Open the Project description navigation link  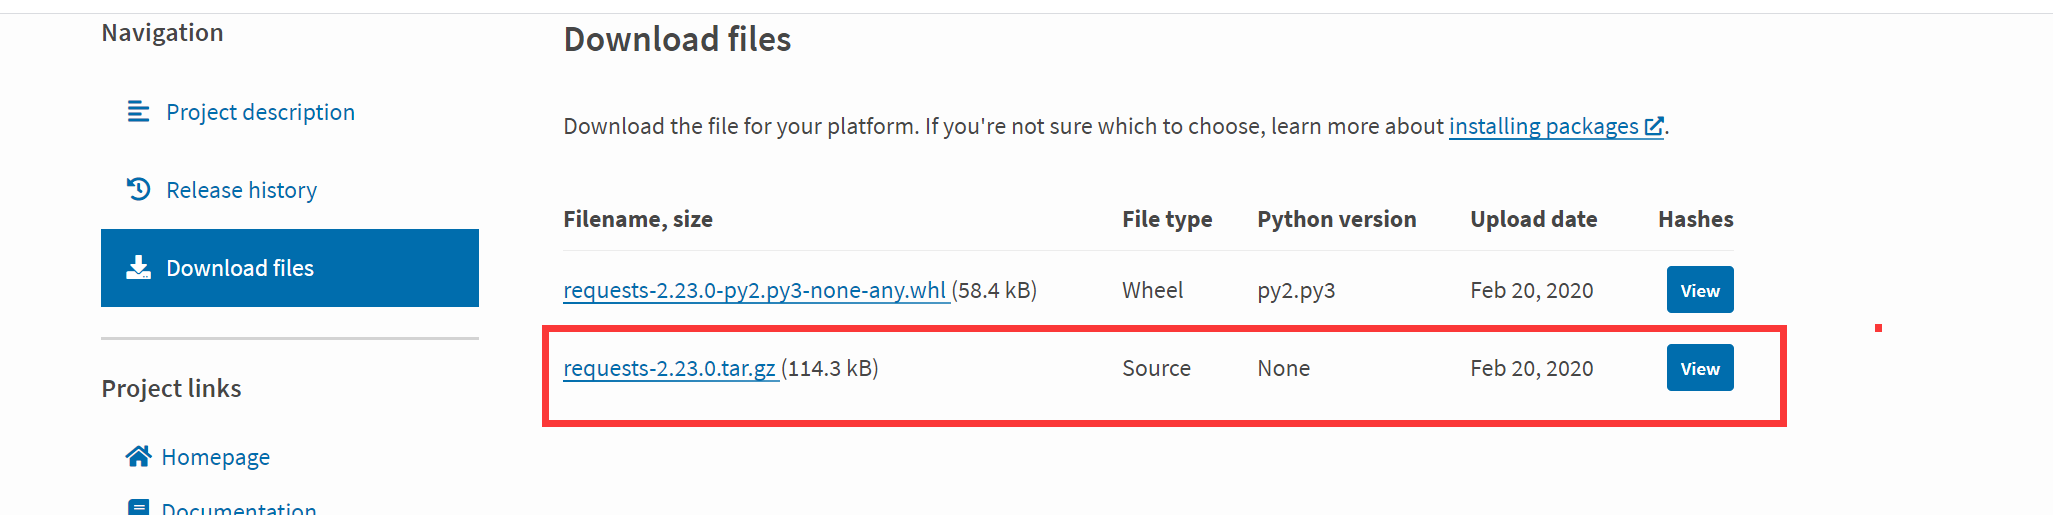click(x=260, y=112)
